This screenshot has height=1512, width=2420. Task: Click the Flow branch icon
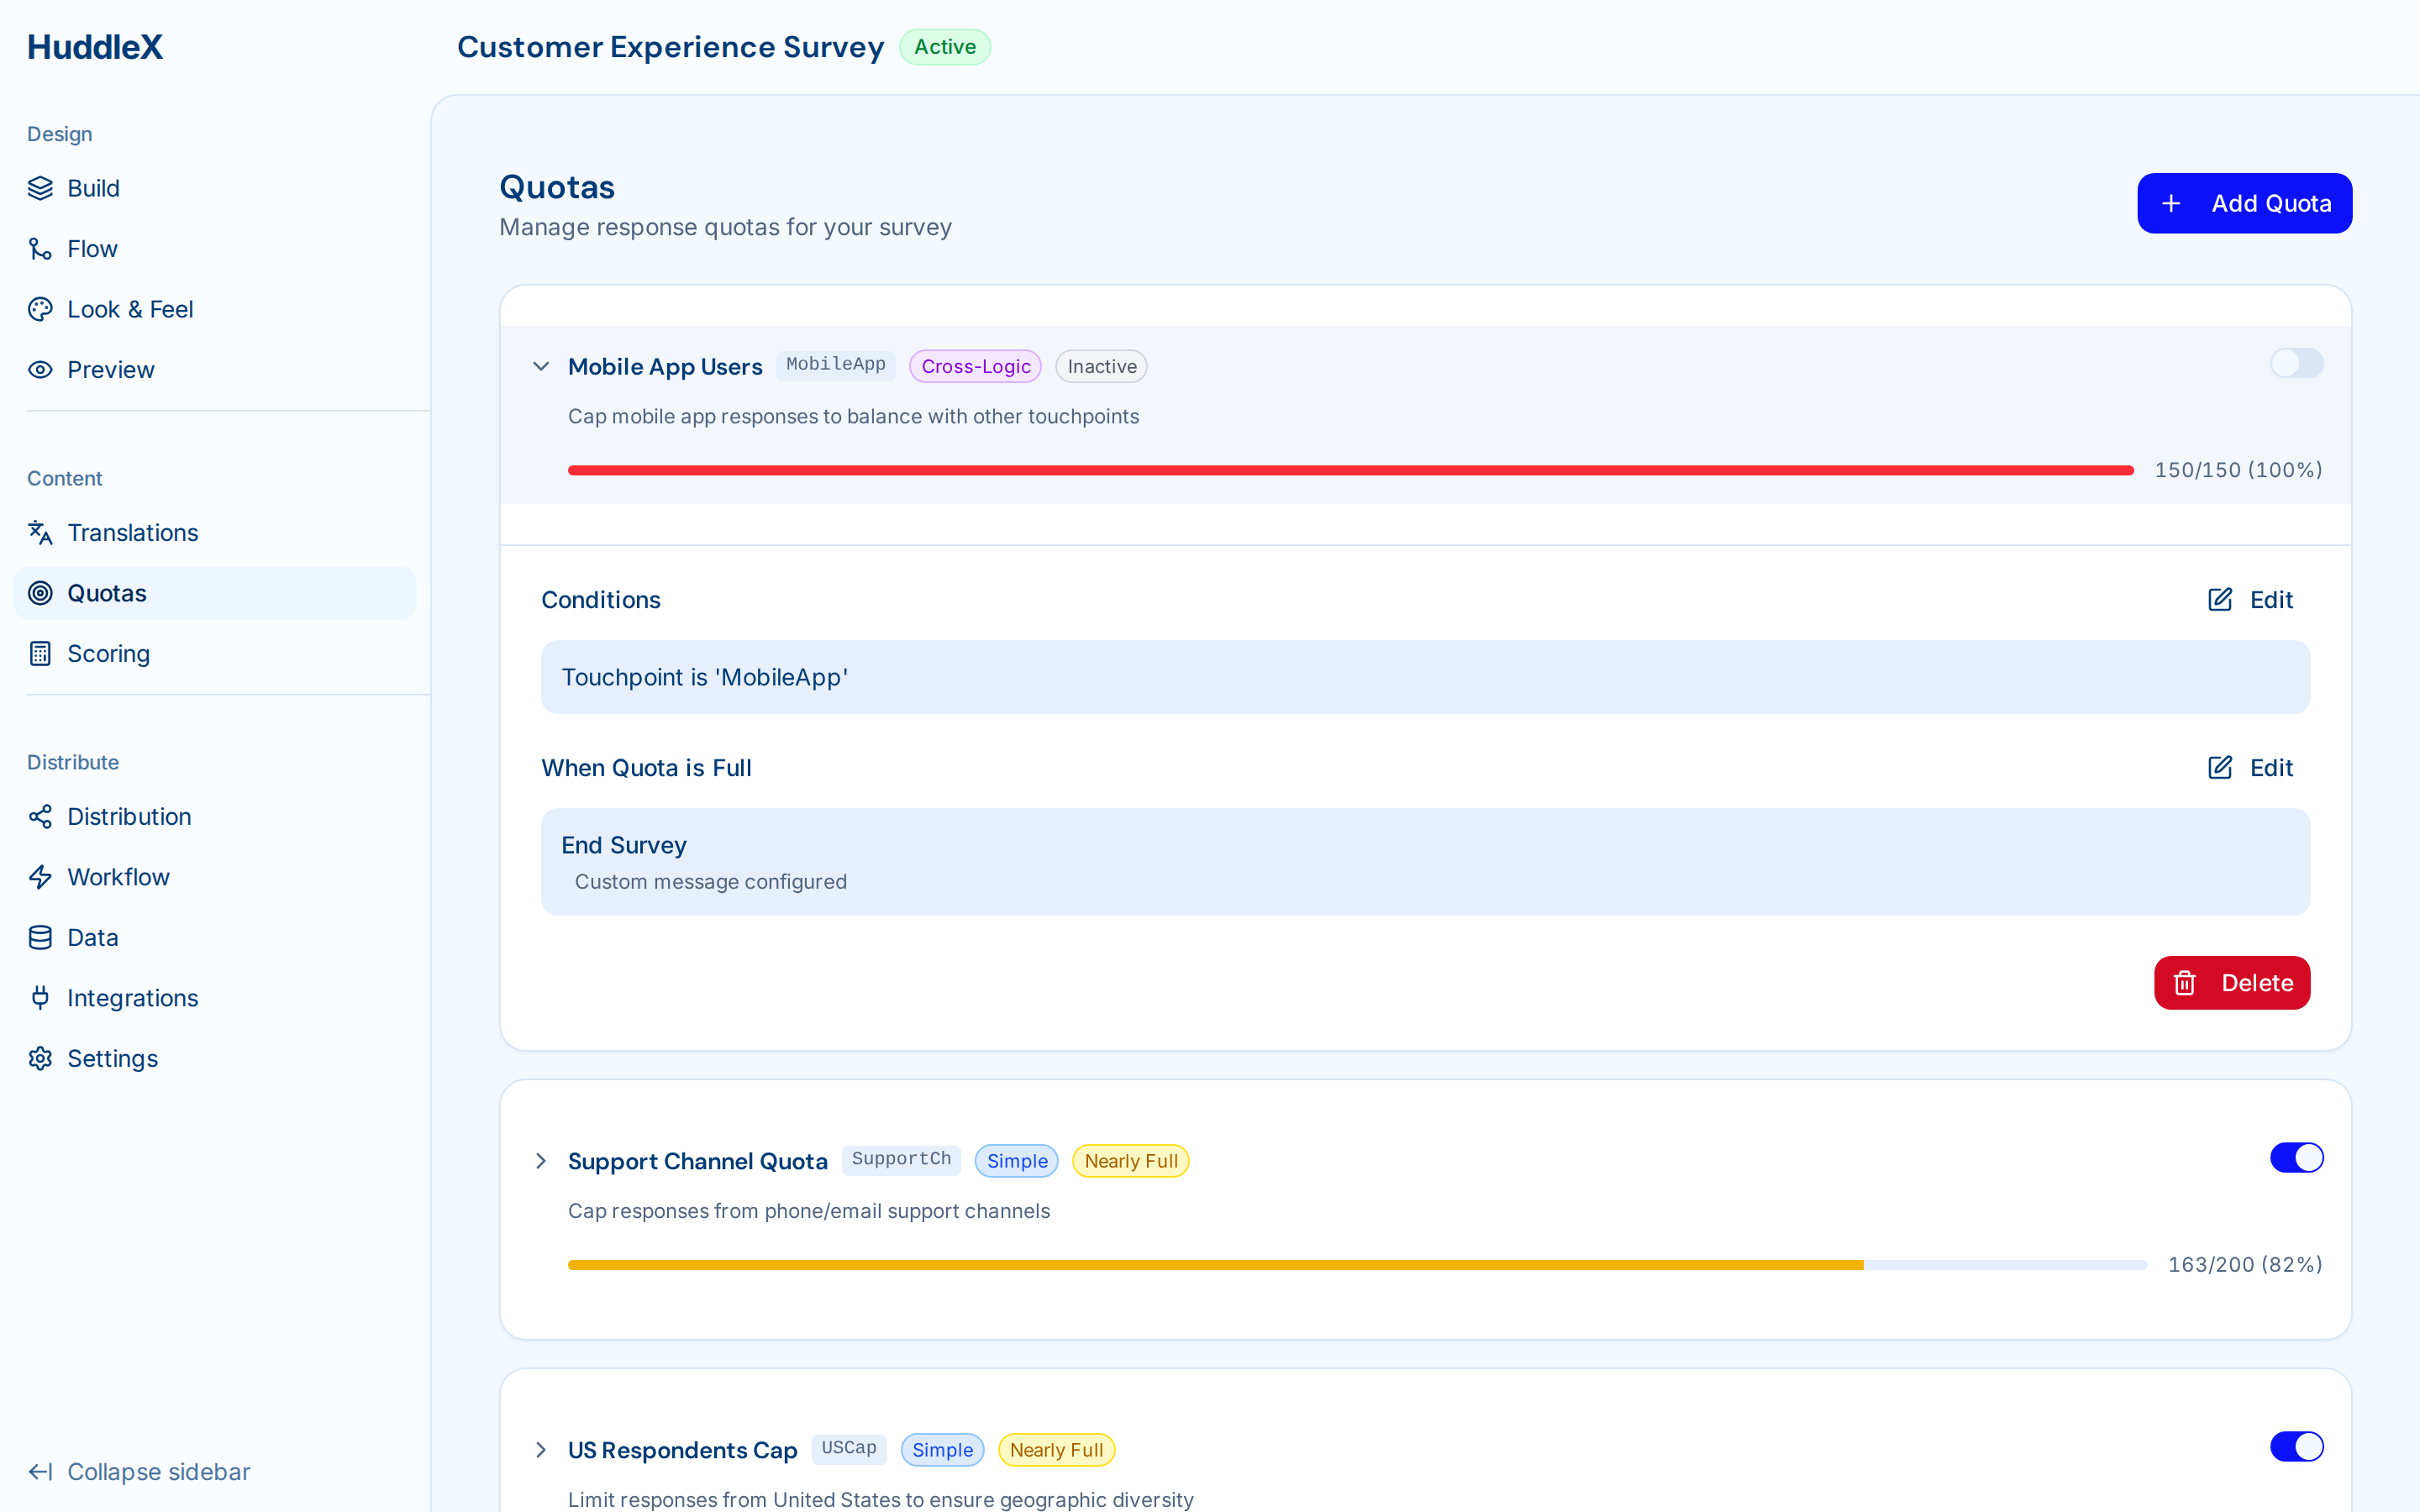pos(40,249)
